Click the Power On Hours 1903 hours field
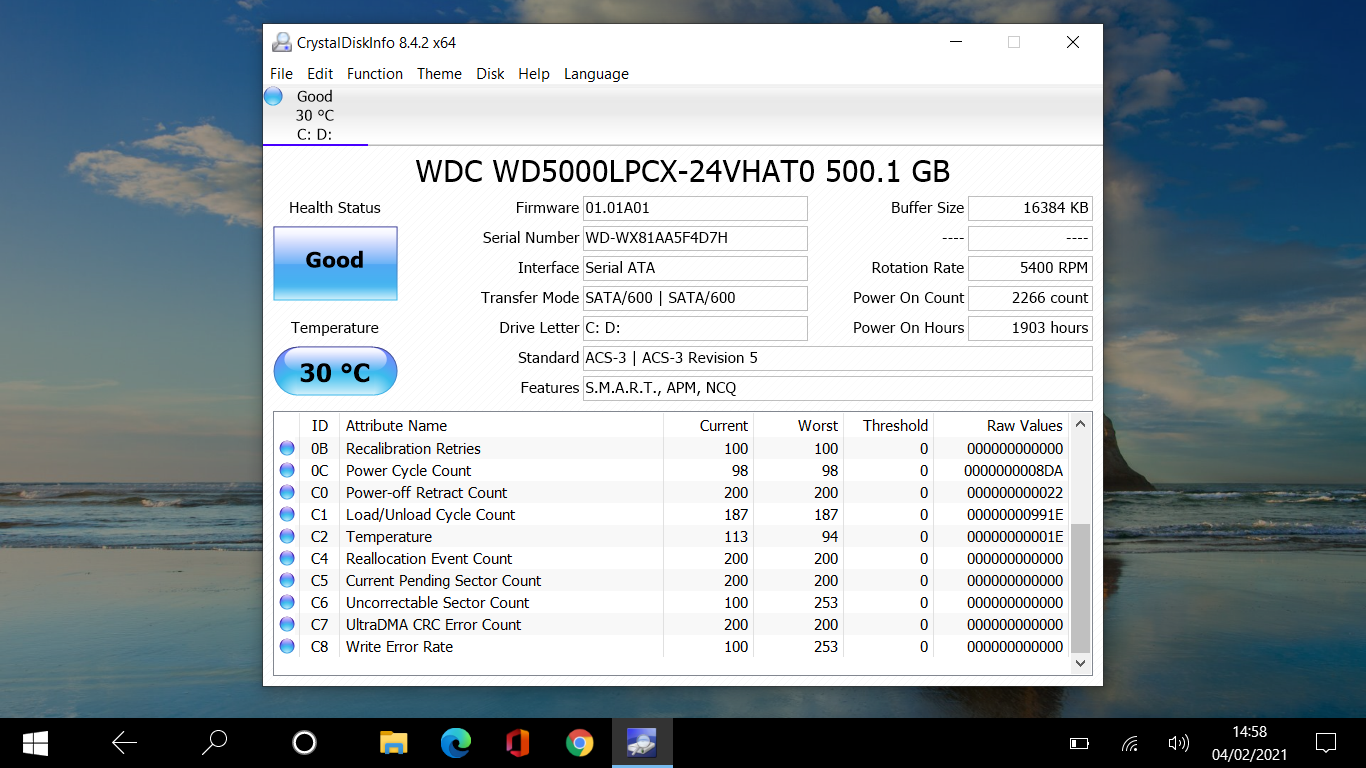The width and height of the screenshot is (1366, 768). click(1030, 328)
